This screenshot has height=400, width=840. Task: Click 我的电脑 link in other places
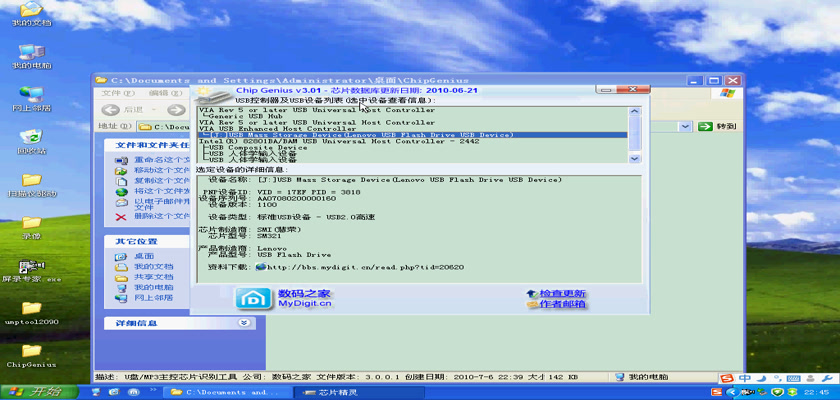click(x=154, y=287)
